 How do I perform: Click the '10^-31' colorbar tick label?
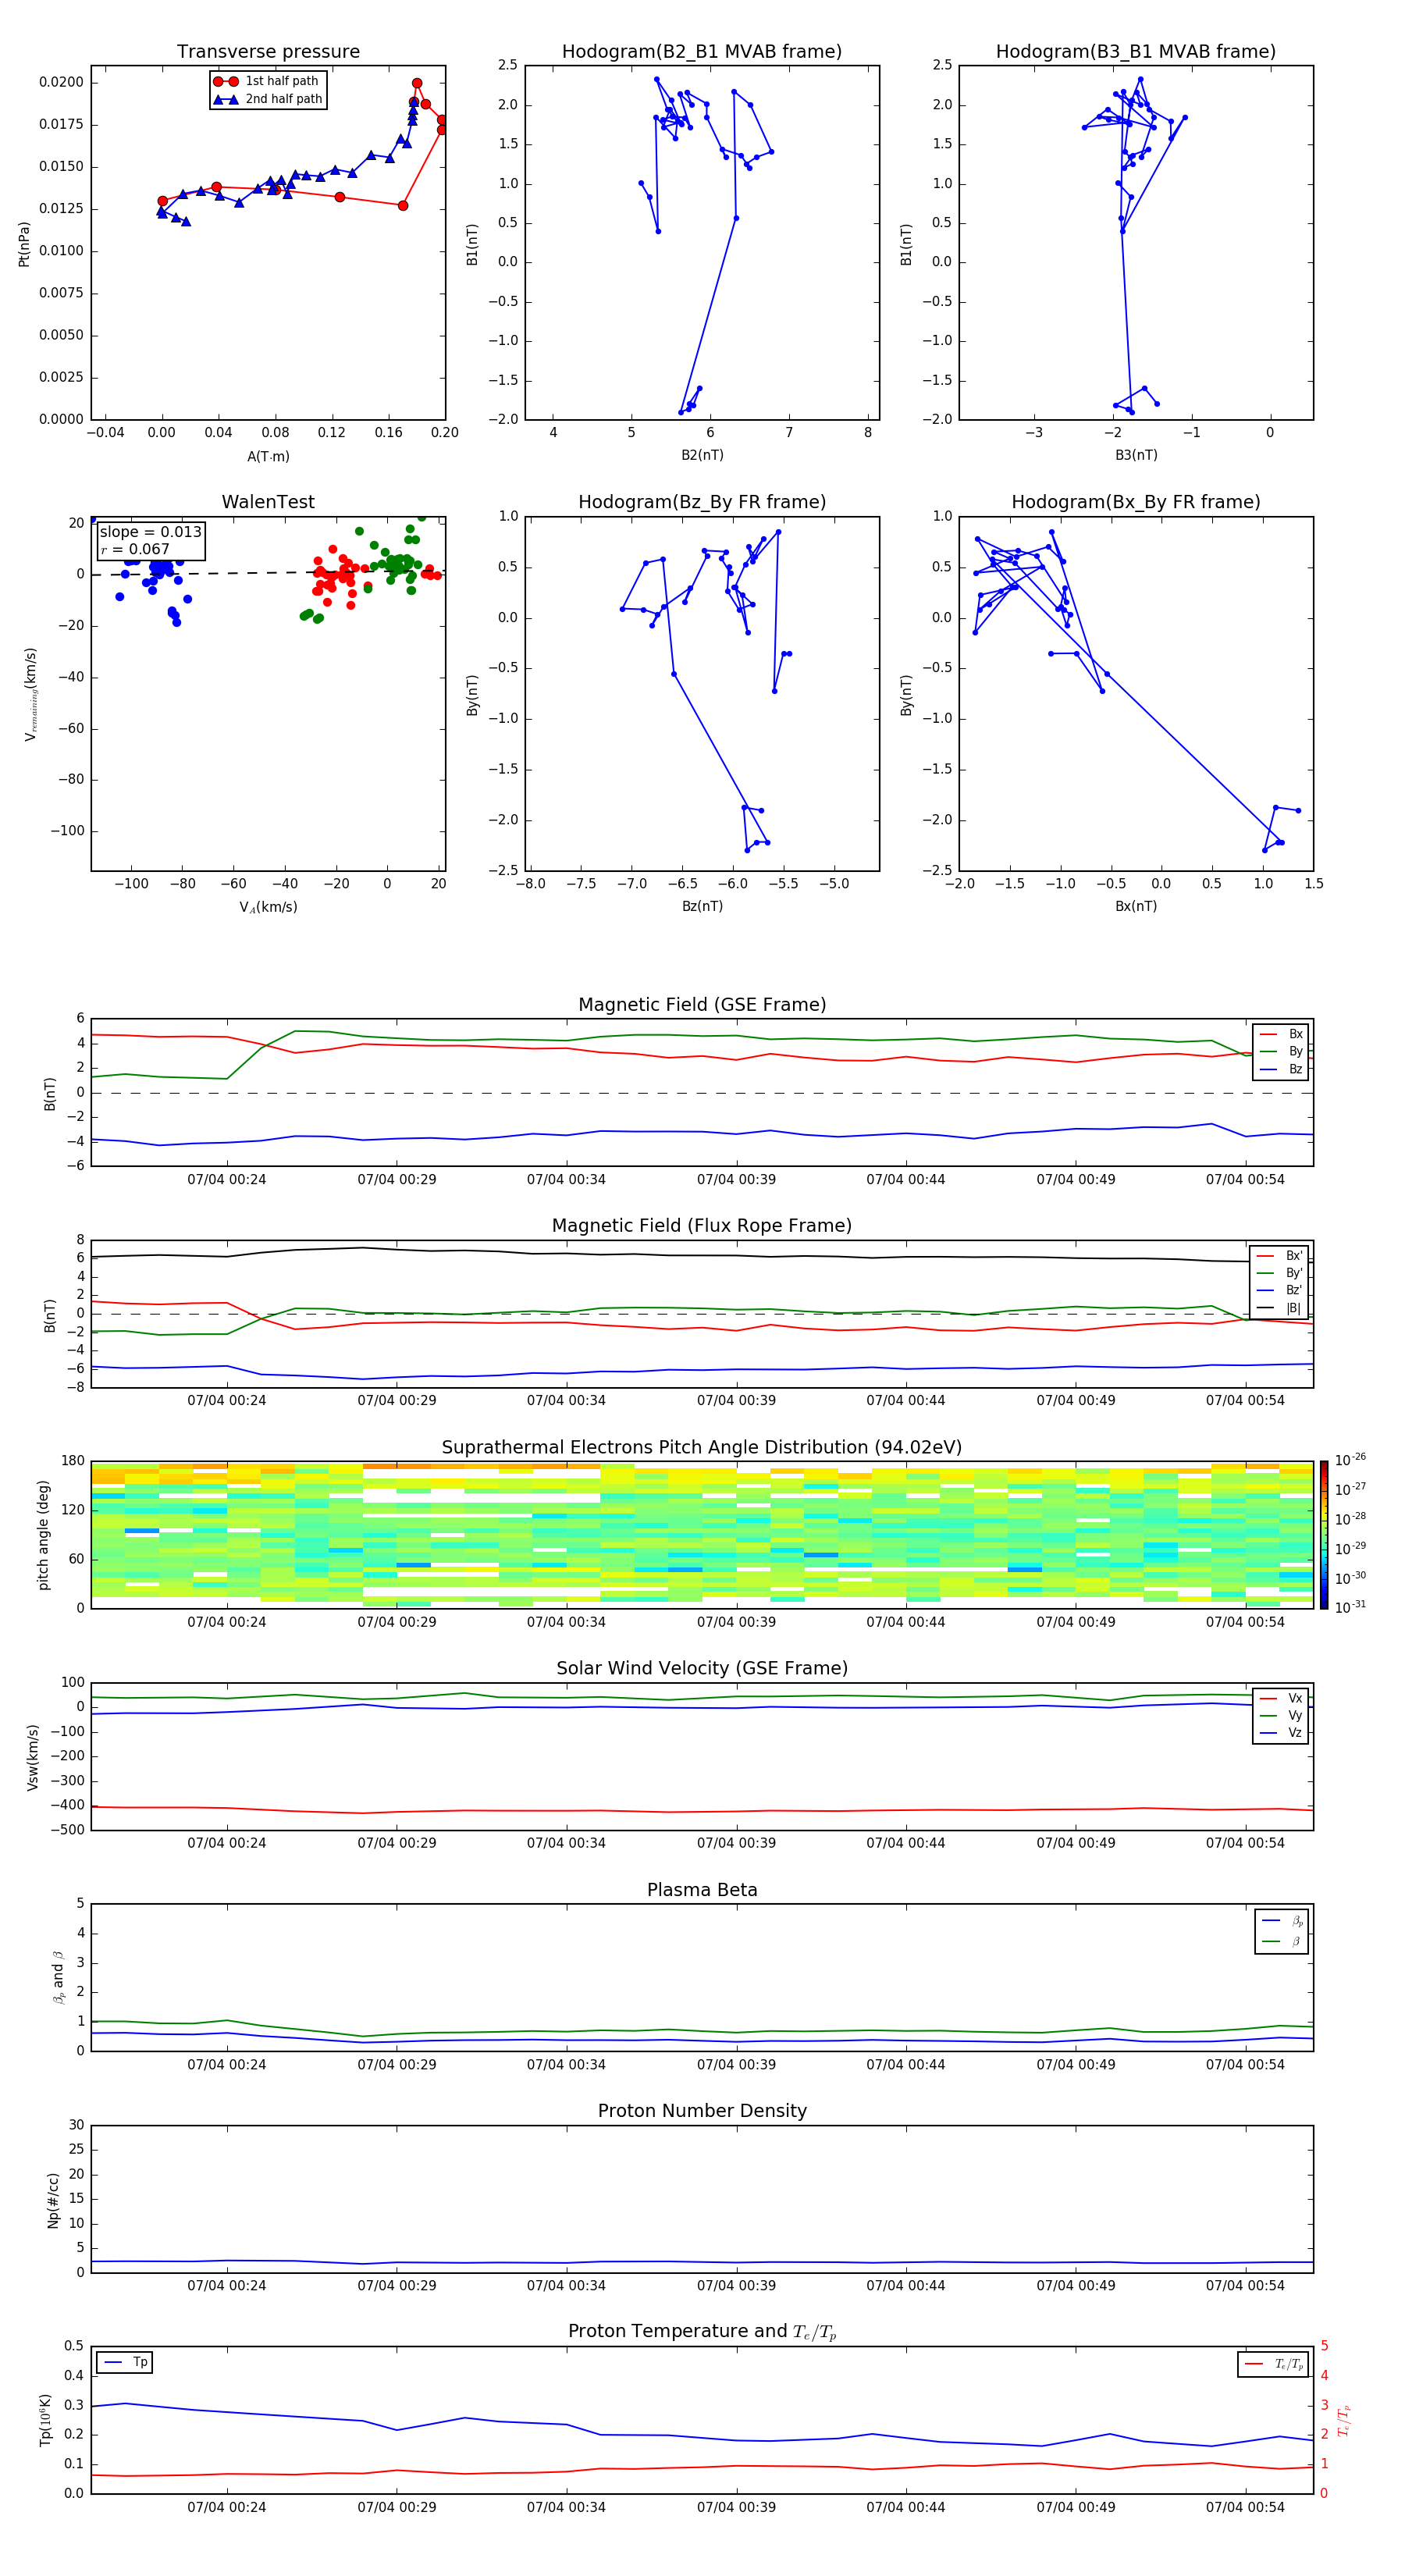coord(1350,1607)
